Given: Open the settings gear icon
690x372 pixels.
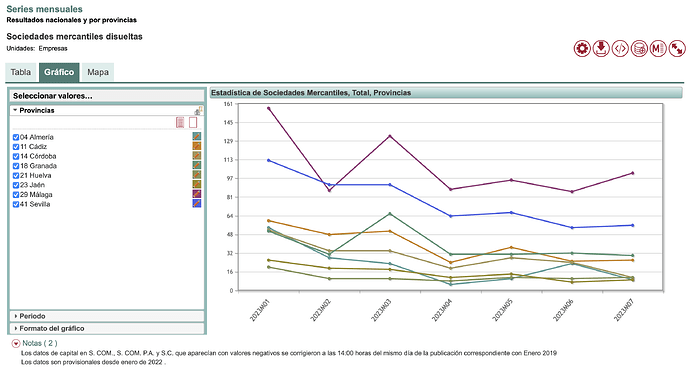Looking at the screenshot, I should [x=582, y=48].
